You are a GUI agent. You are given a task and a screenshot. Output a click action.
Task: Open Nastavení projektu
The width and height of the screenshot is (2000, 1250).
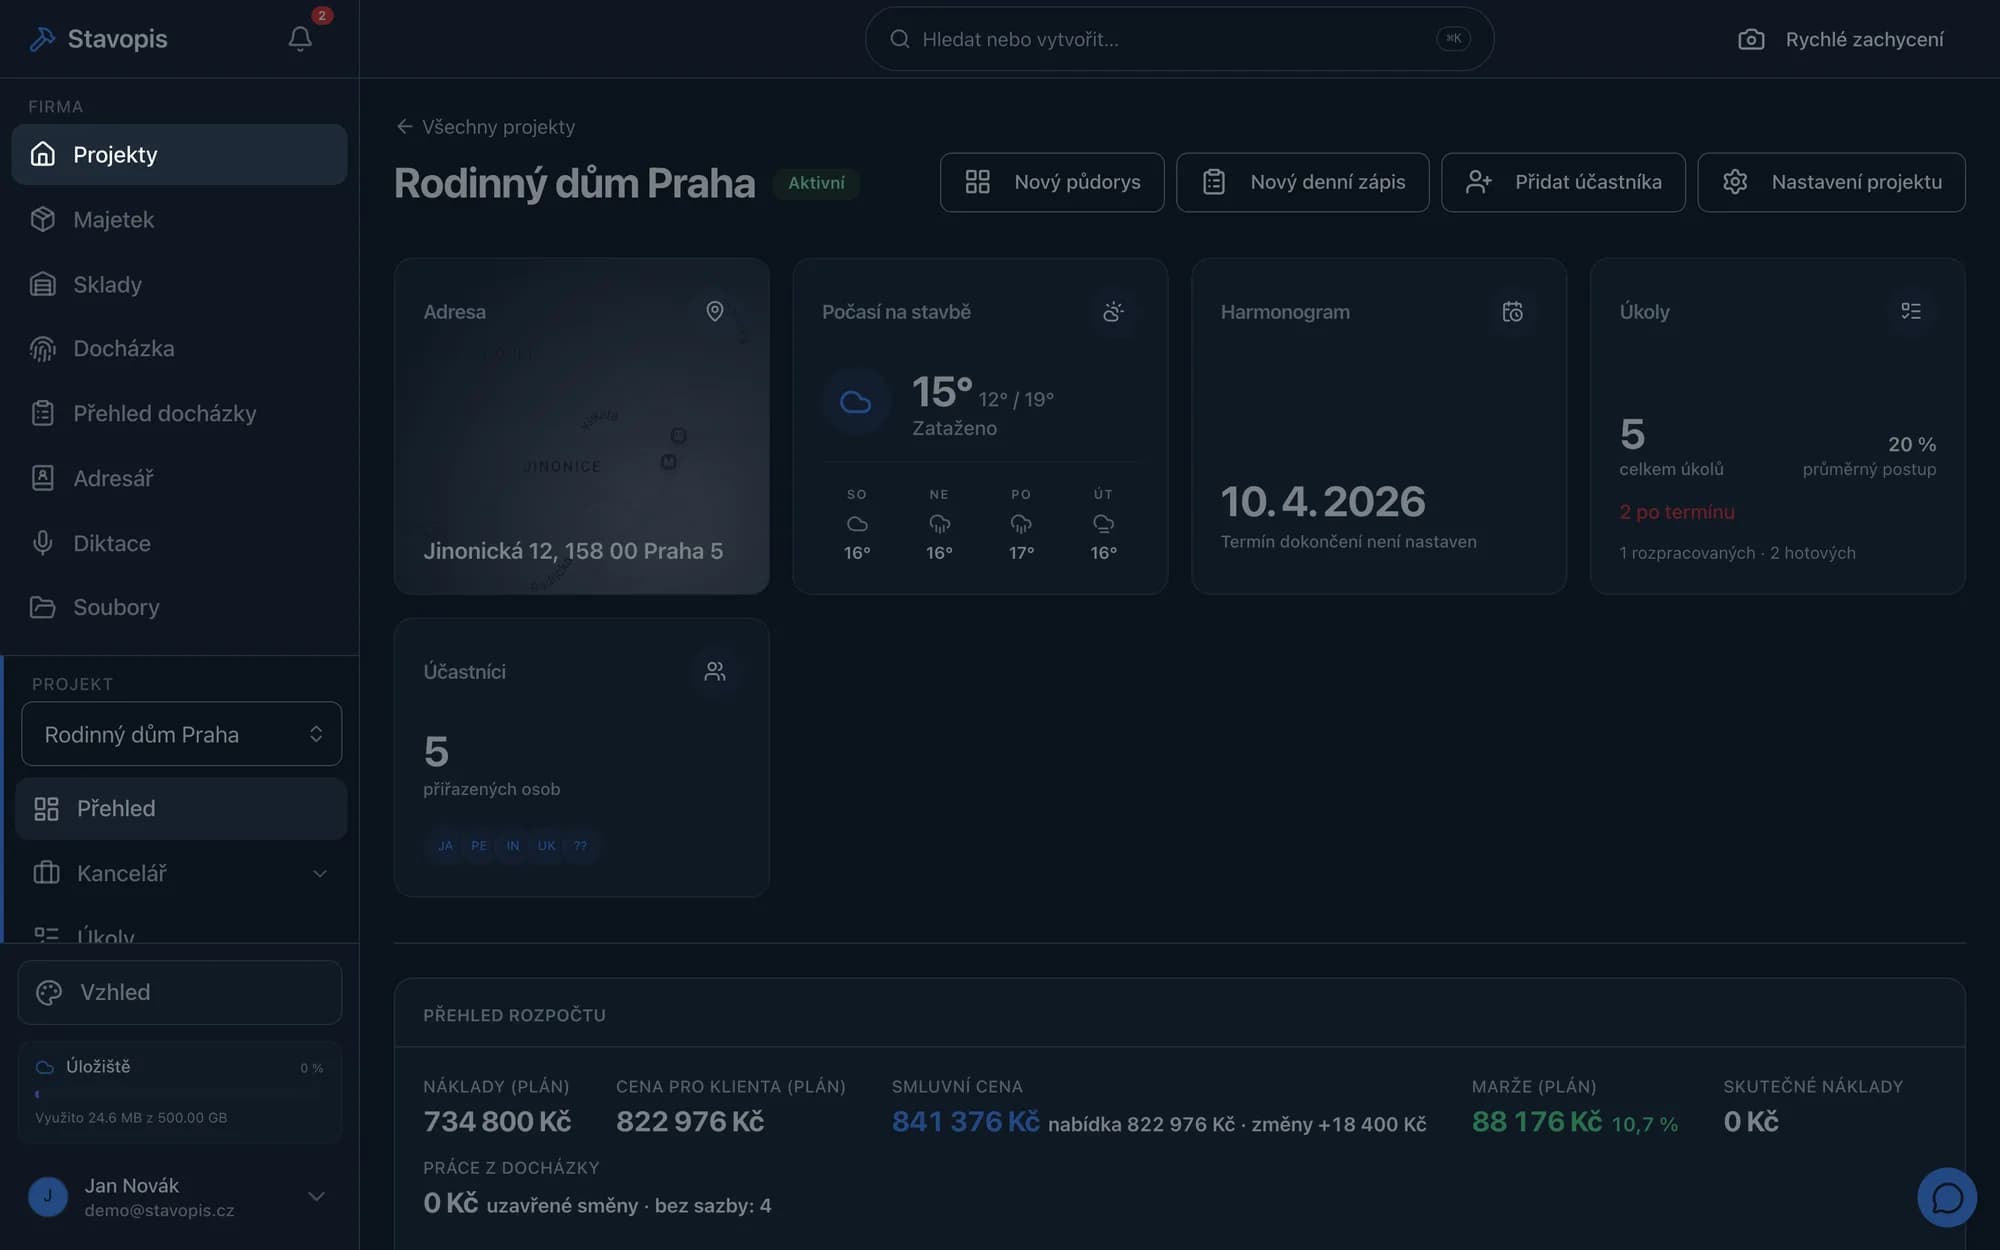tap(1831, 182)
